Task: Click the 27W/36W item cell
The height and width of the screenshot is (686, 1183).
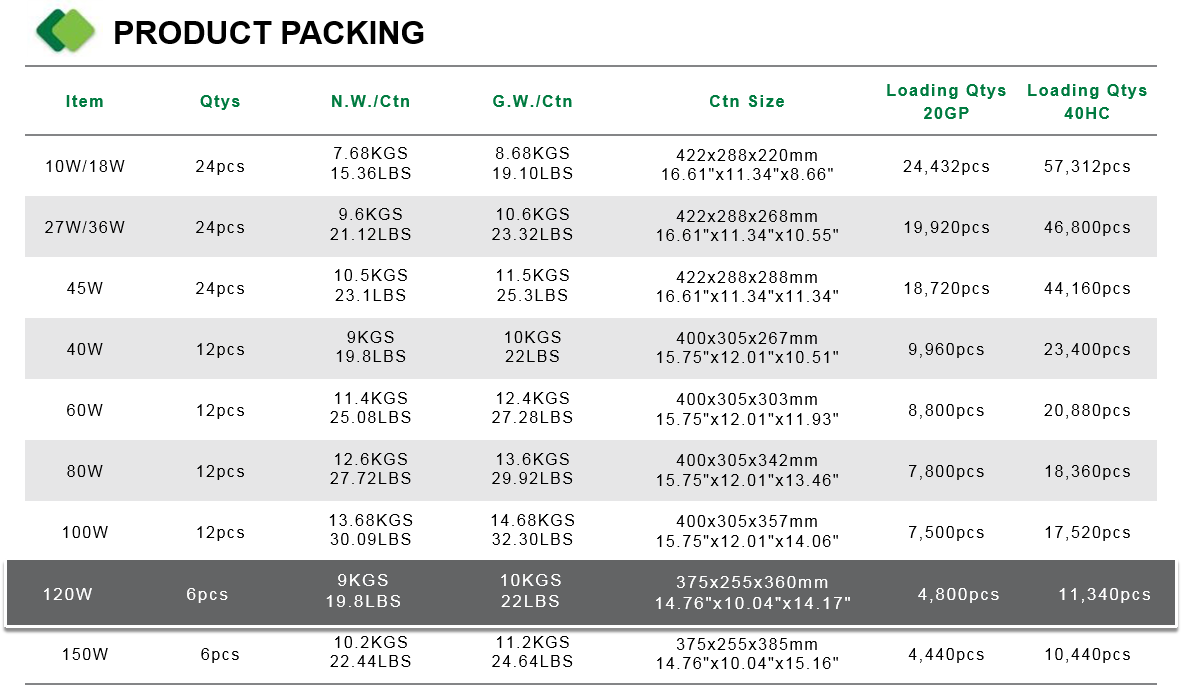Action: (x=84, y=227)
